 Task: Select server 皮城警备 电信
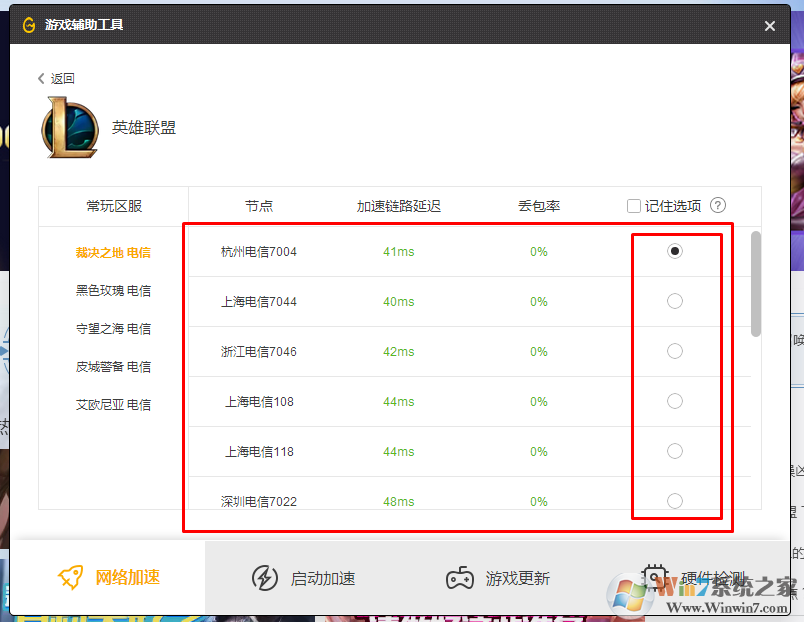[113, 367]
